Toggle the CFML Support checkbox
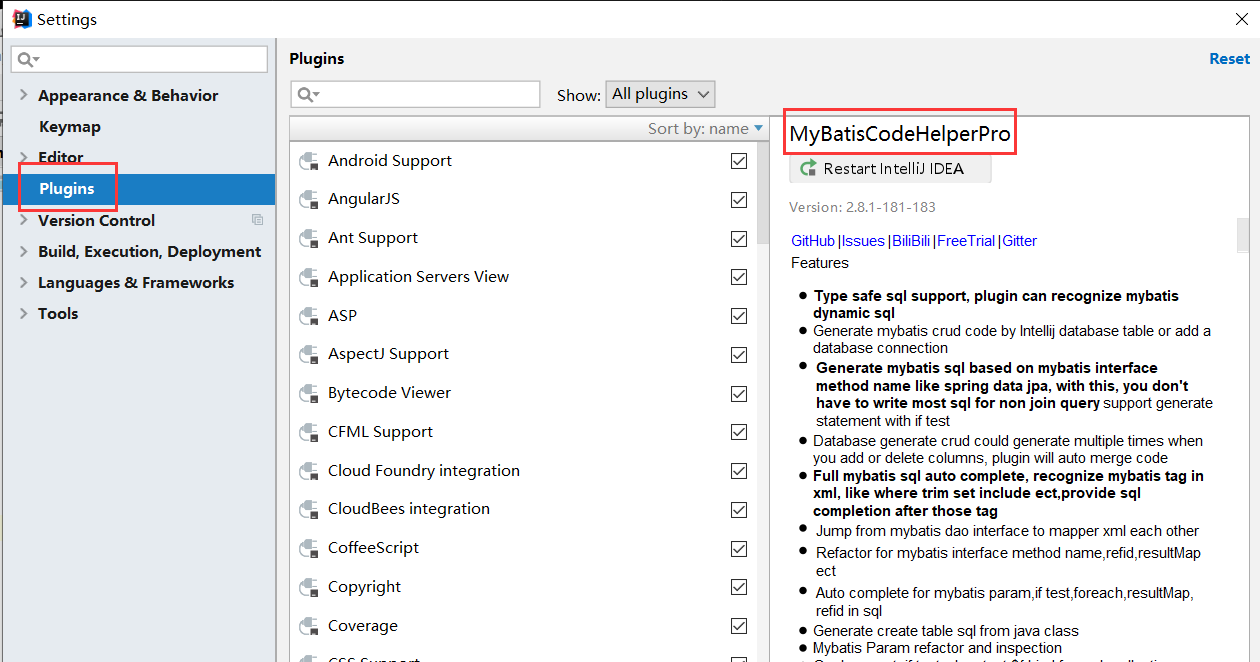1260x662 pixels. pos(739,432)
